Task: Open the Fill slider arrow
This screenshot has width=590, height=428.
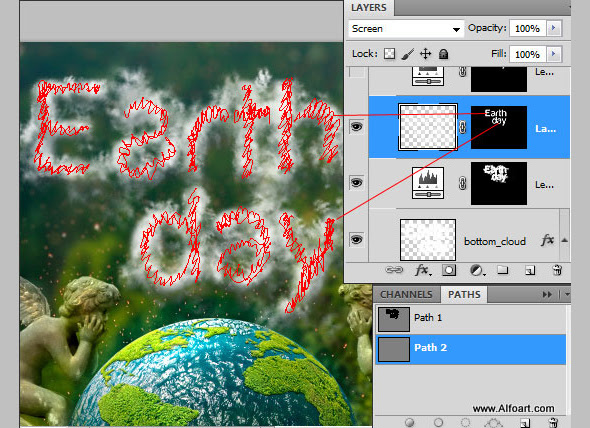Action: [x=554, y=54]
